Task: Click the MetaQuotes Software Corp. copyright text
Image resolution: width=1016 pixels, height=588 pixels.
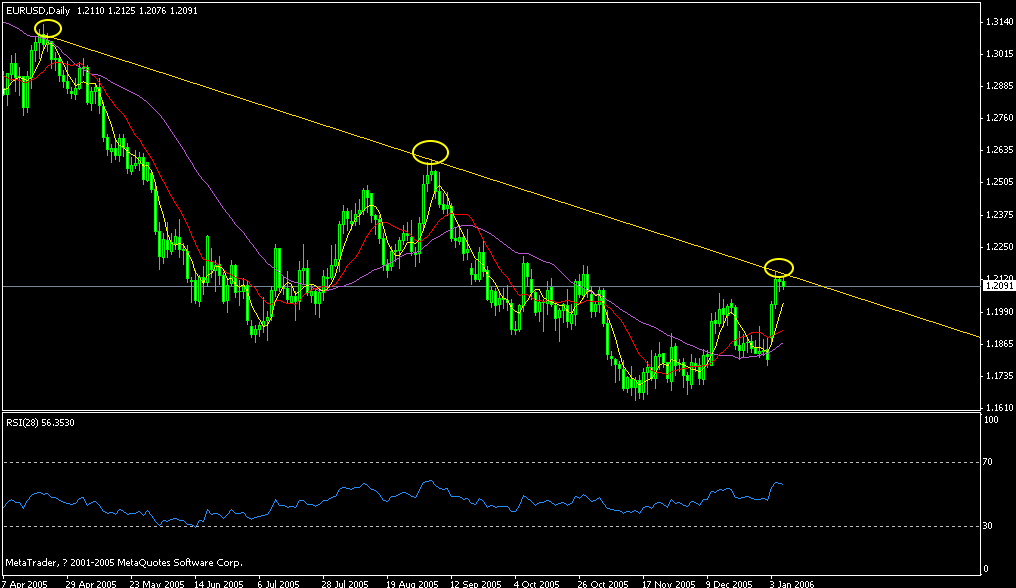Action: [x=124, y=563]
